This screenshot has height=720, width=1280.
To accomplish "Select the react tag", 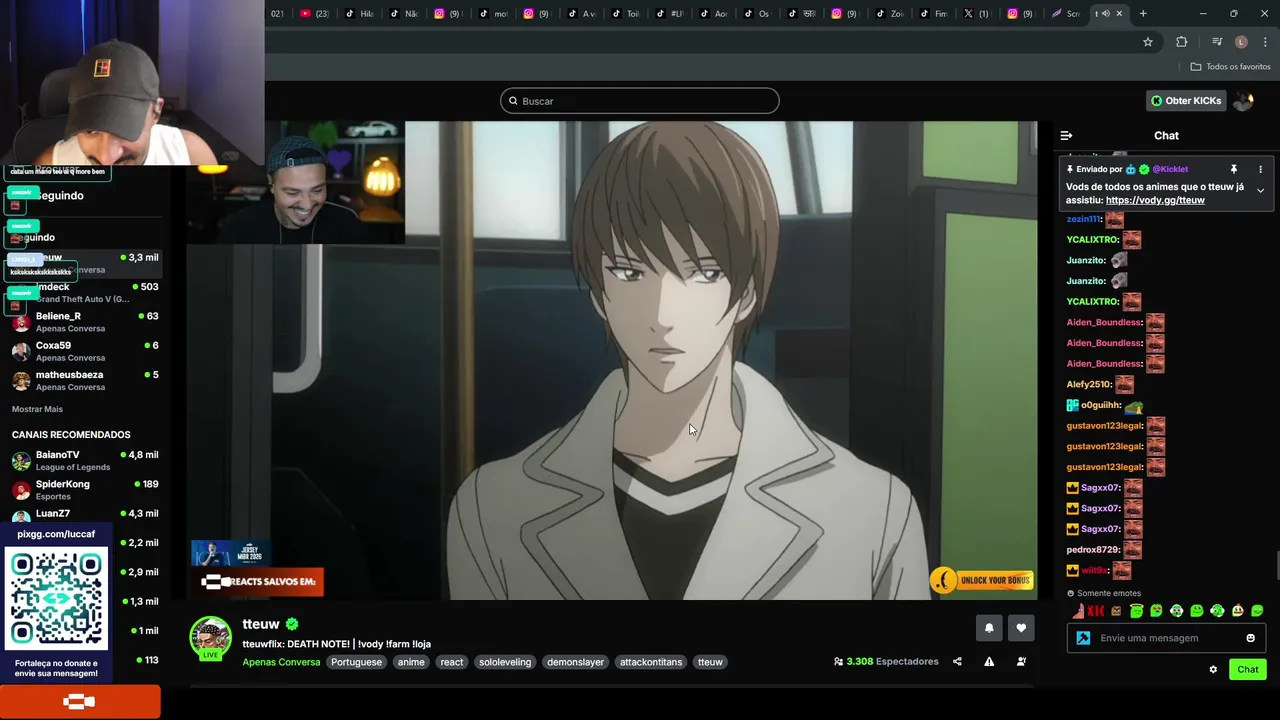I will (452, 662).
